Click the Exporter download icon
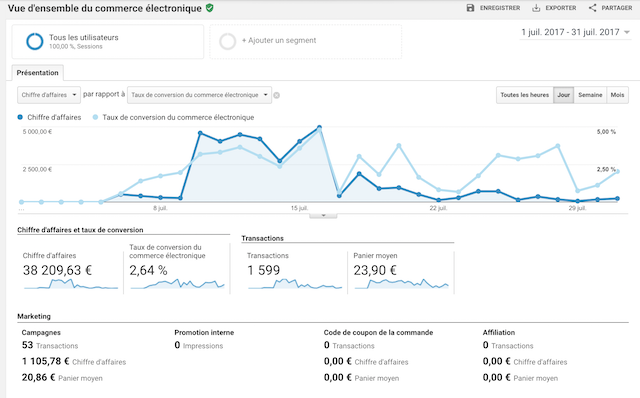 coord(536,8)
